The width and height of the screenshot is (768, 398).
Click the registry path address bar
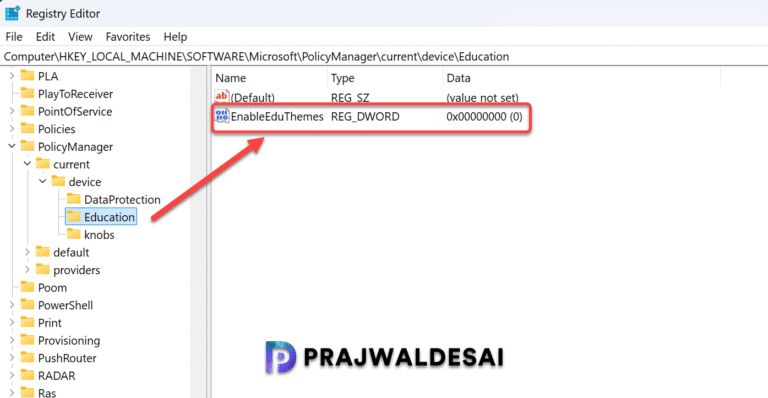coord(384,57)
